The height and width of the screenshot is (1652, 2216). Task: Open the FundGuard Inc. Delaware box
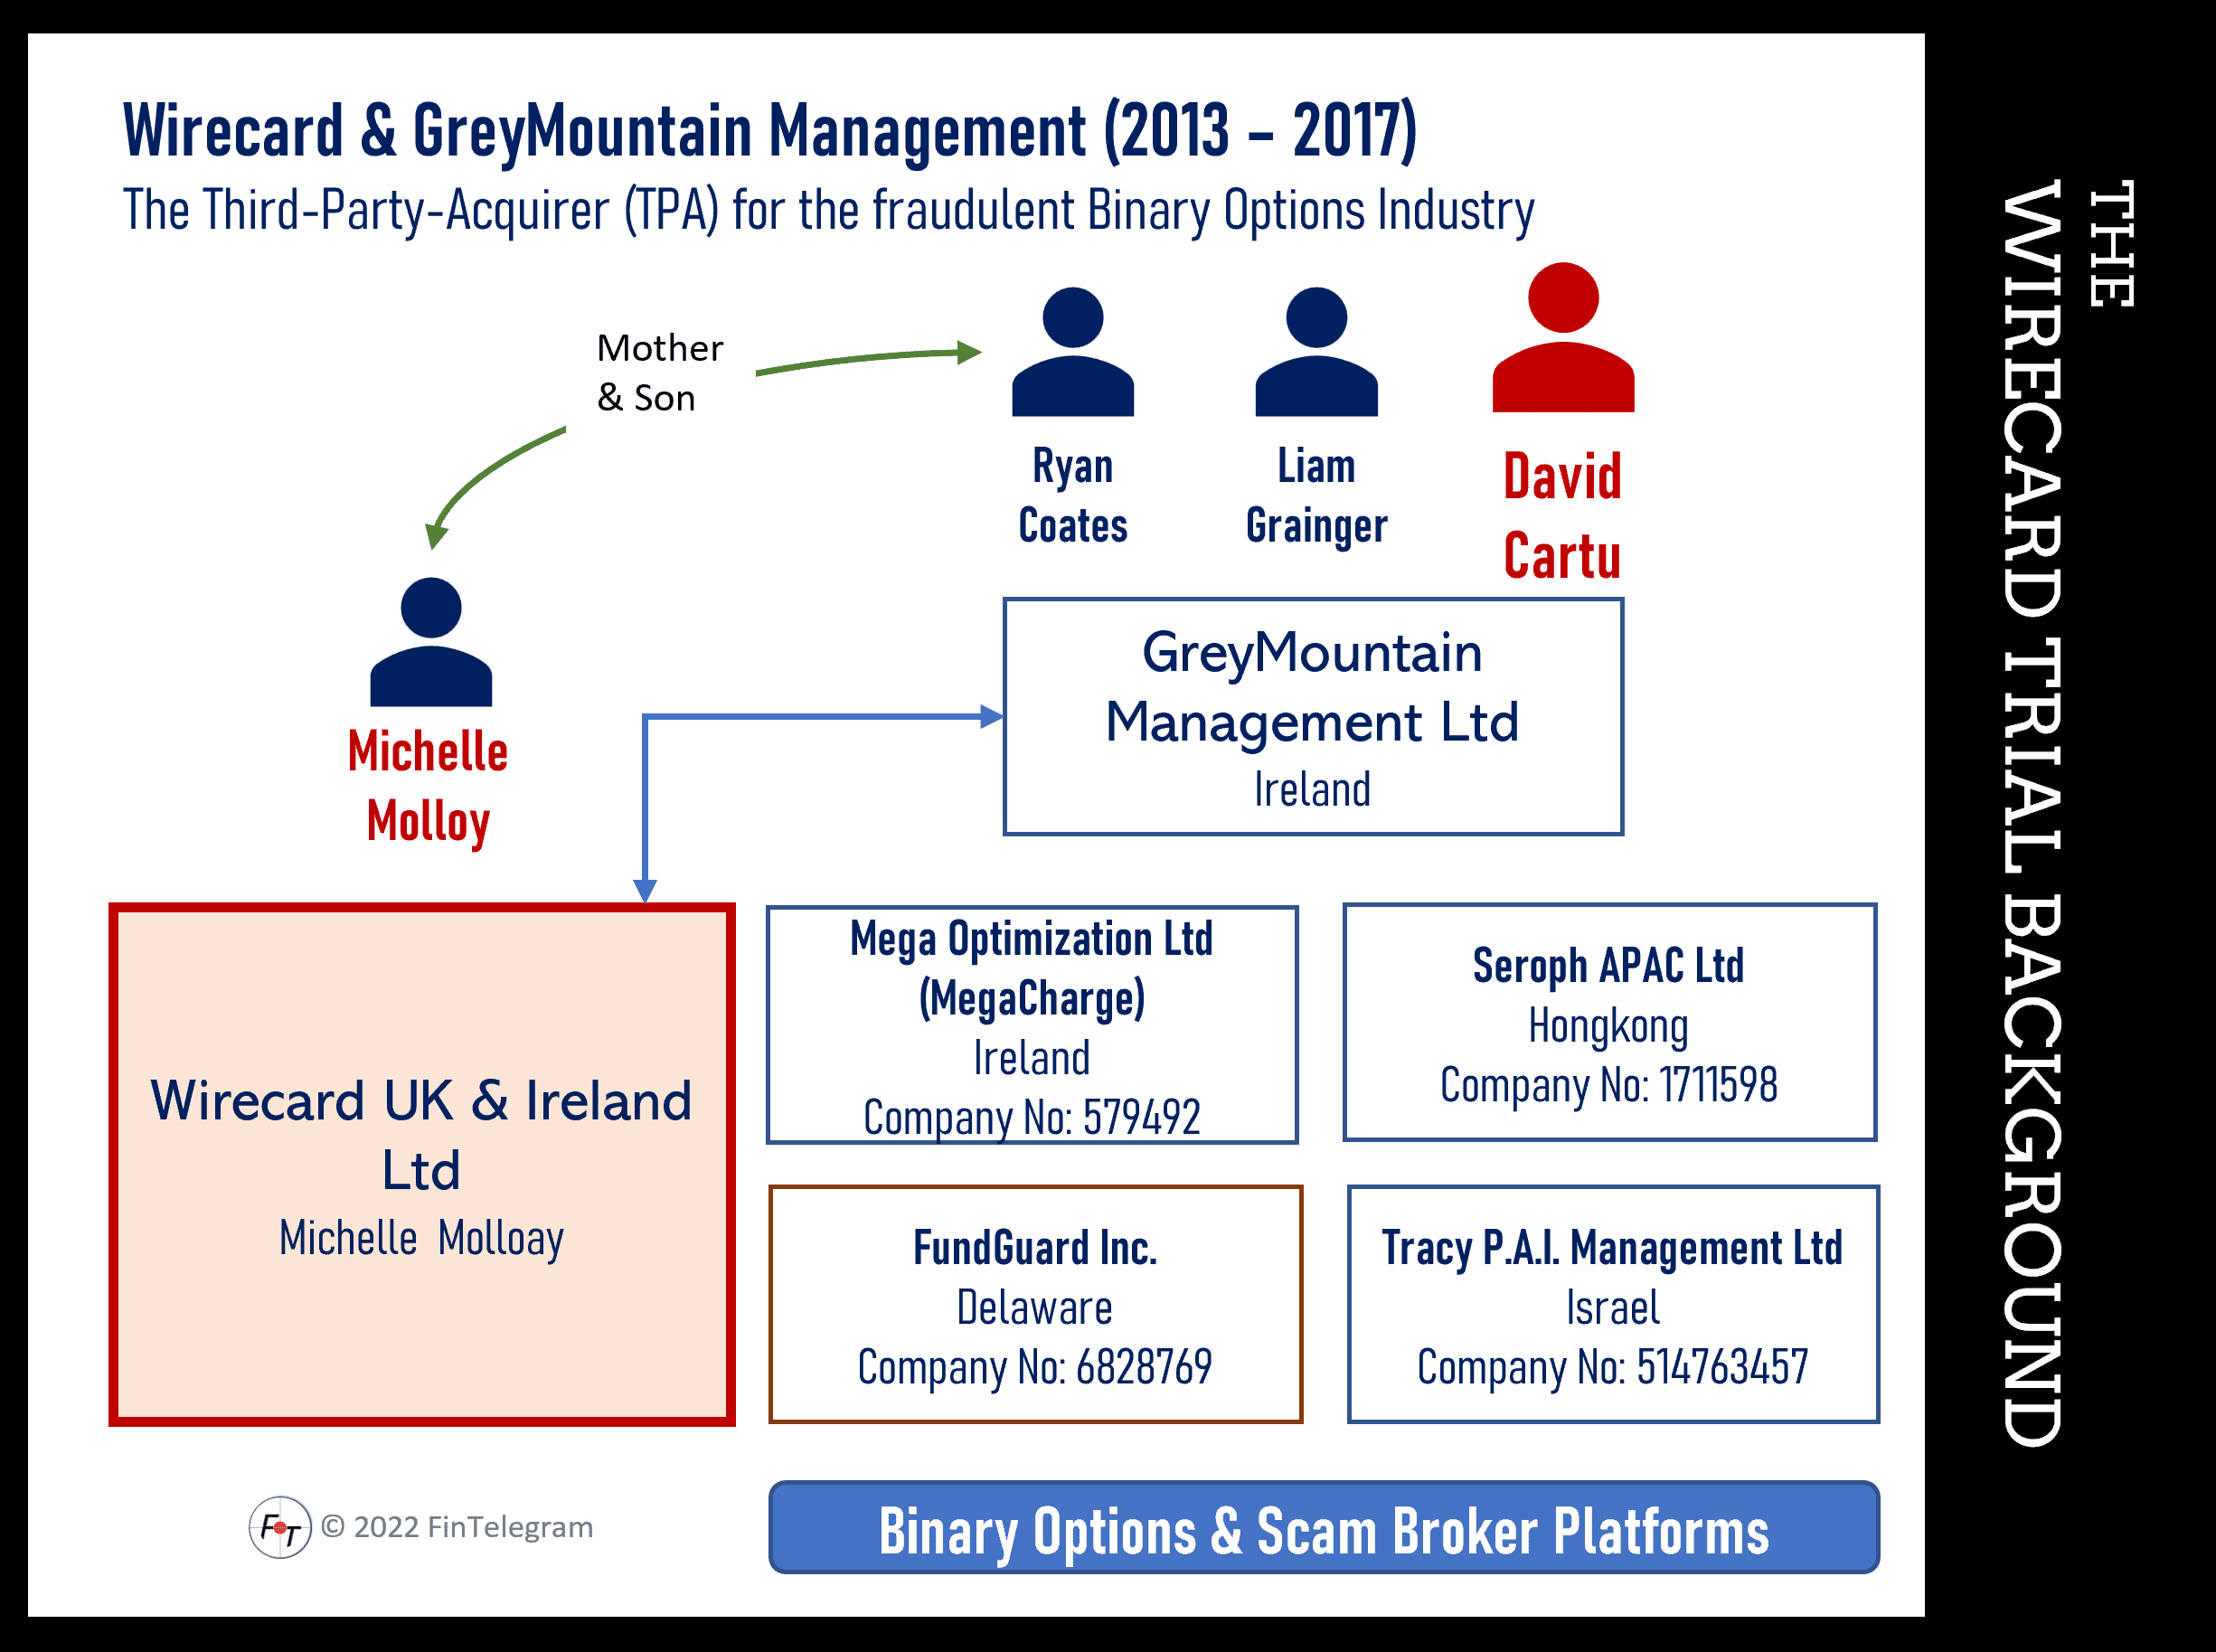point(1035,1304)
